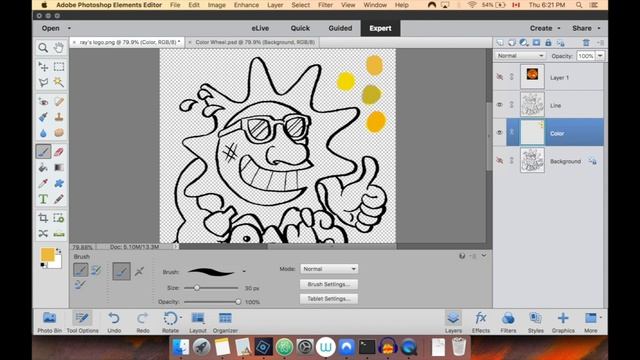Viewport: 640px width, 360px height.
Task: Expand the Open button dropdown arrow
Action: pos(69,28)
